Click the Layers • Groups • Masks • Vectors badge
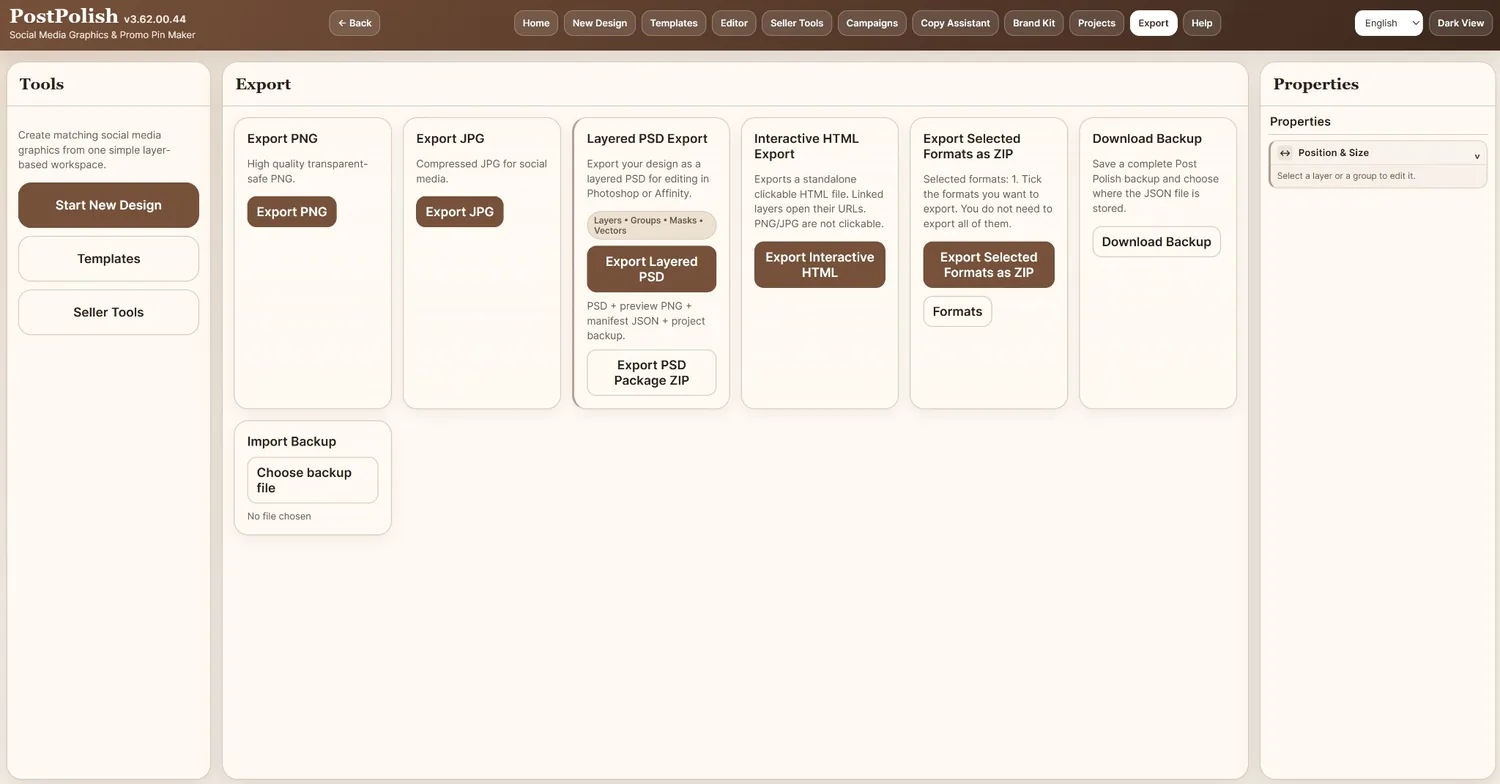 click(651, 225)
